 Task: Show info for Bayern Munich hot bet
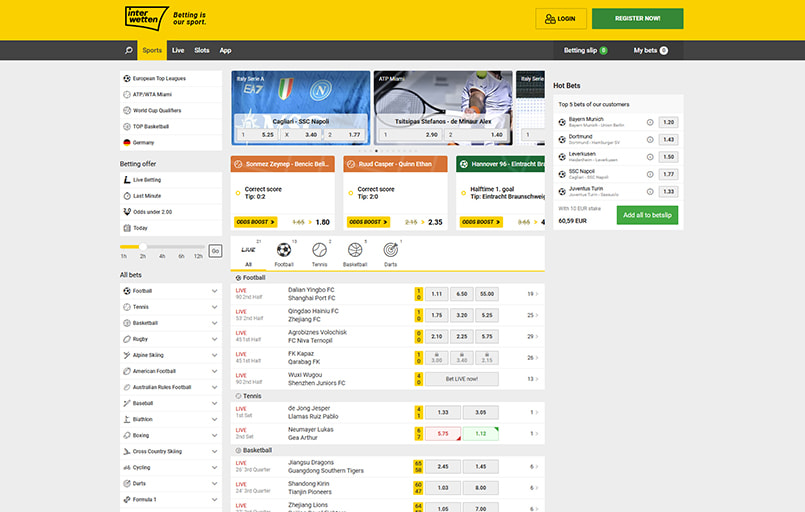pyautogui.click(x=650, y=122)
